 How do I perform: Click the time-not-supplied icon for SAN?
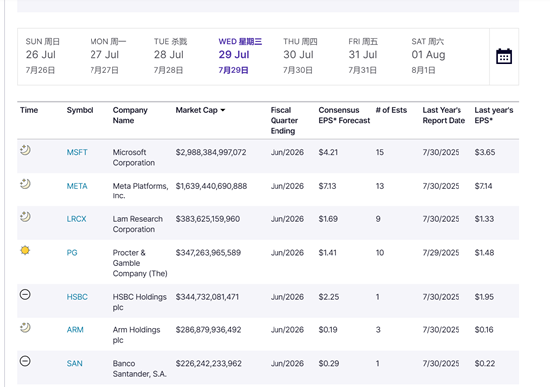[x=25, y=361]
